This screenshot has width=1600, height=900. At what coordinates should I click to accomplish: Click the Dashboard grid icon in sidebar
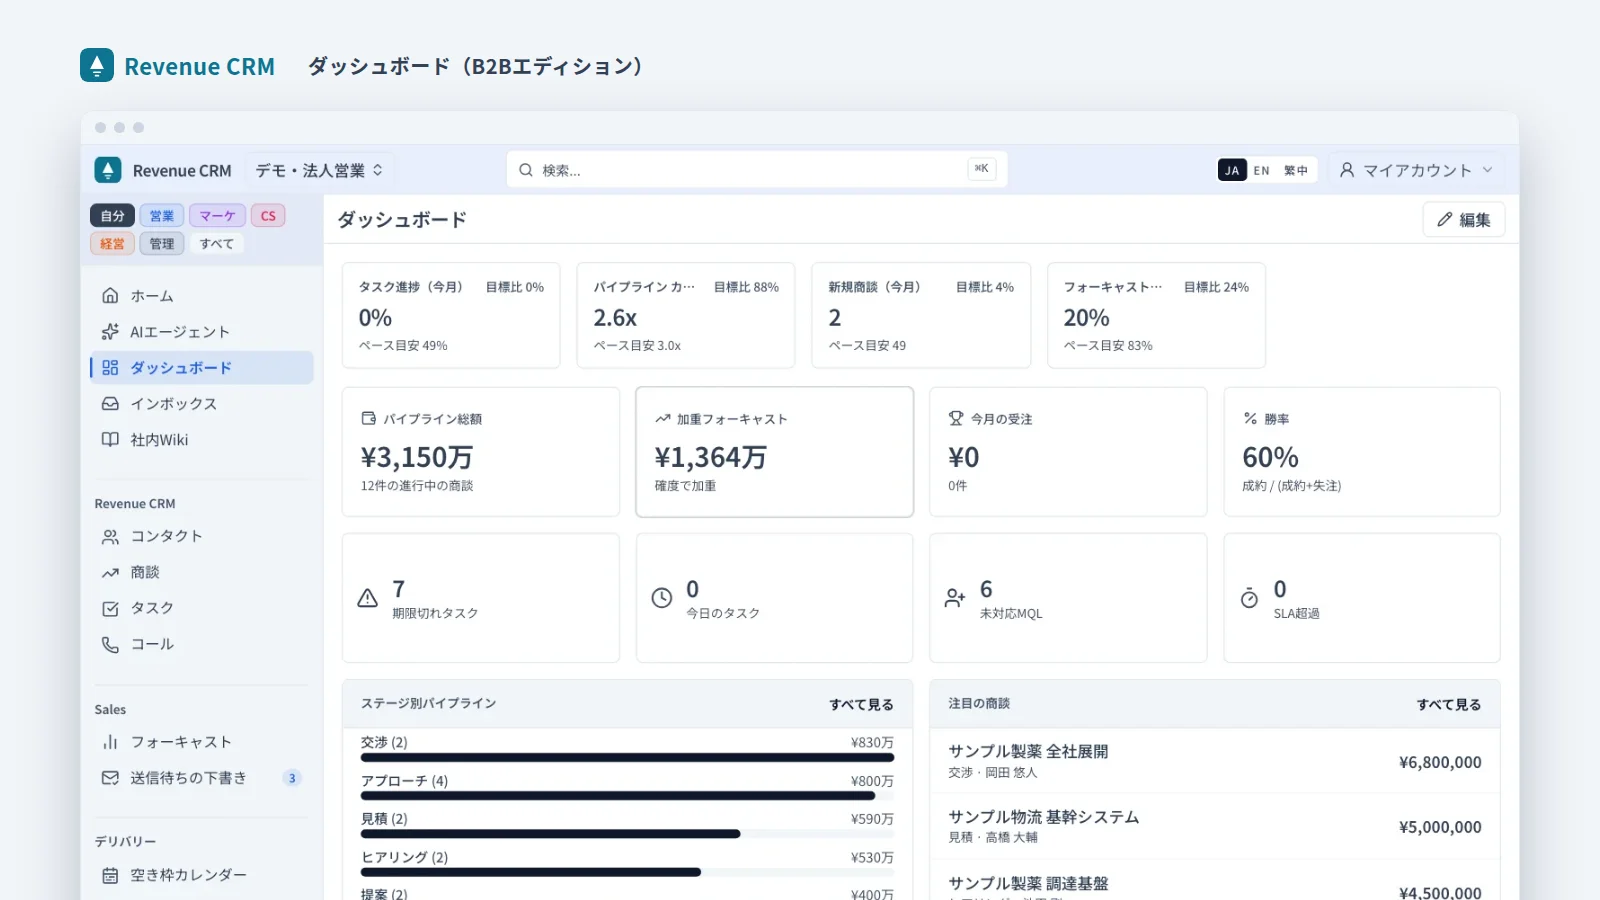pos(110,368)
